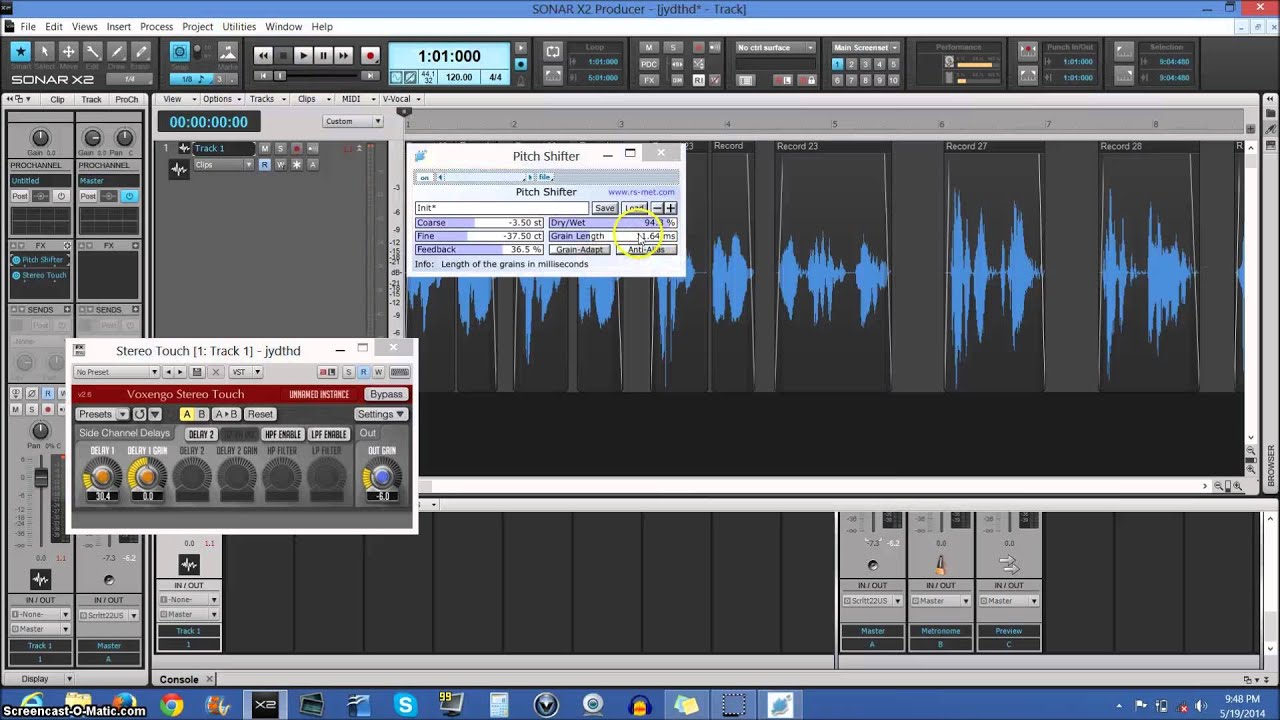This screenshot has height=720, width=1280.
Task: Open the Custom track control dropdown
Action: click(x=353, y=121)
